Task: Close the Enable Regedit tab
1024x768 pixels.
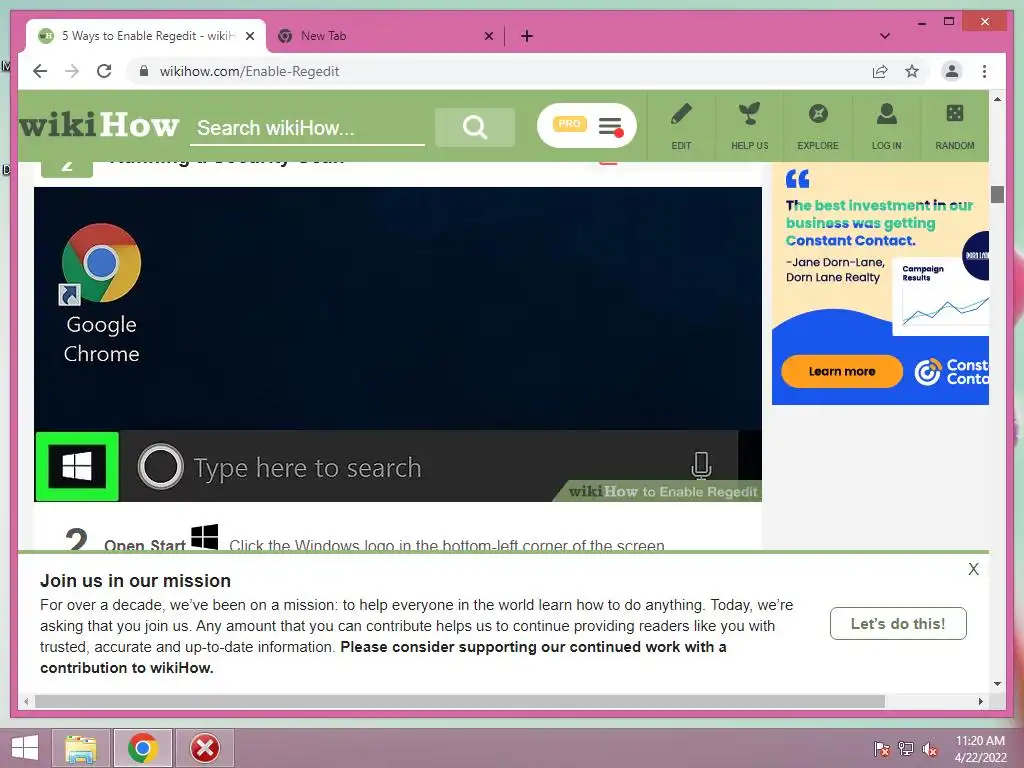Action: [x=249, y=36]
